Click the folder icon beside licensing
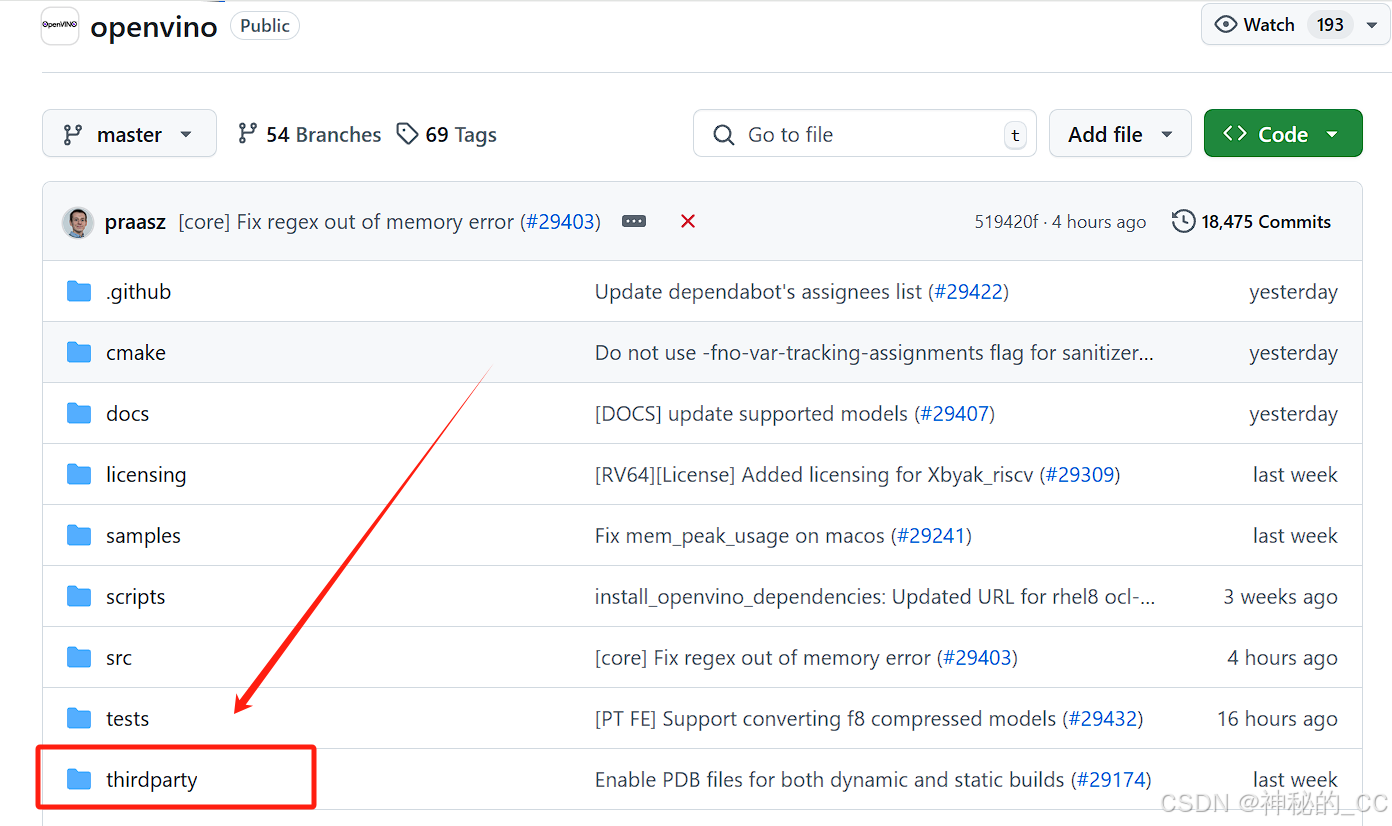1392x826 pixels. tap(79, 474)
